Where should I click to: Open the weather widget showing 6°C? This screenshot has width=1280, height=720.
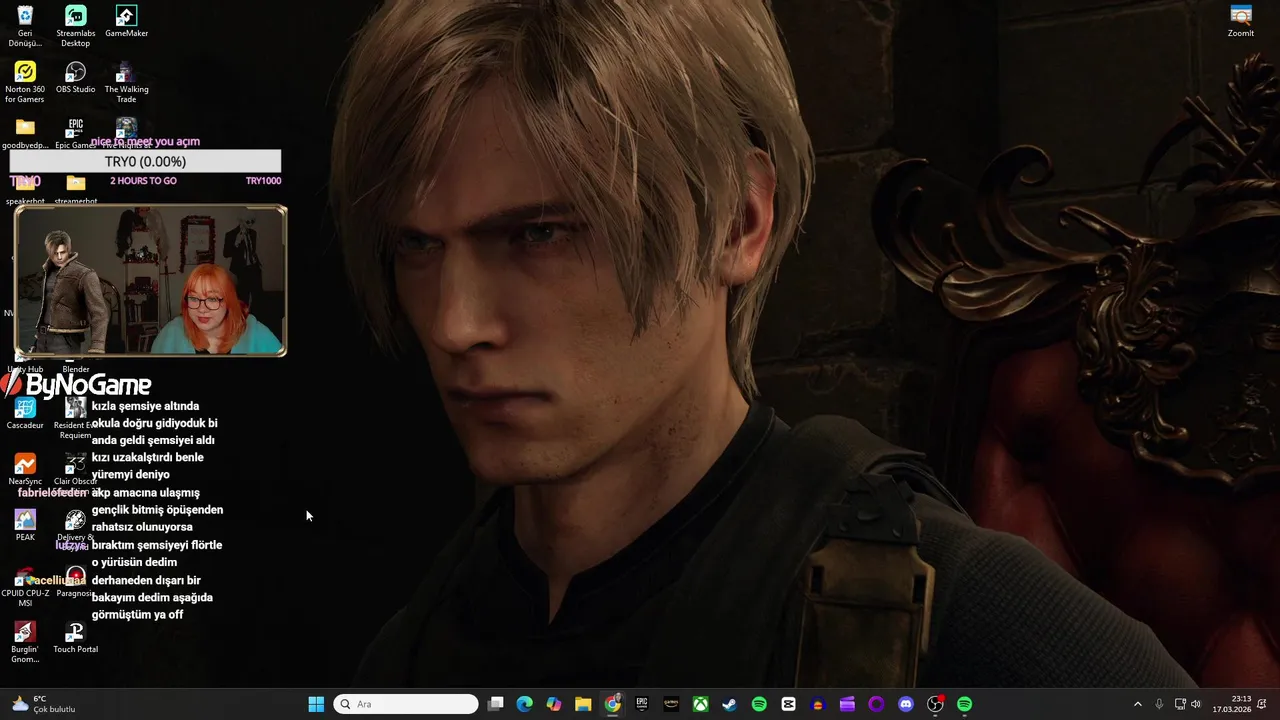pyautogui.click(x=44, y=704)
